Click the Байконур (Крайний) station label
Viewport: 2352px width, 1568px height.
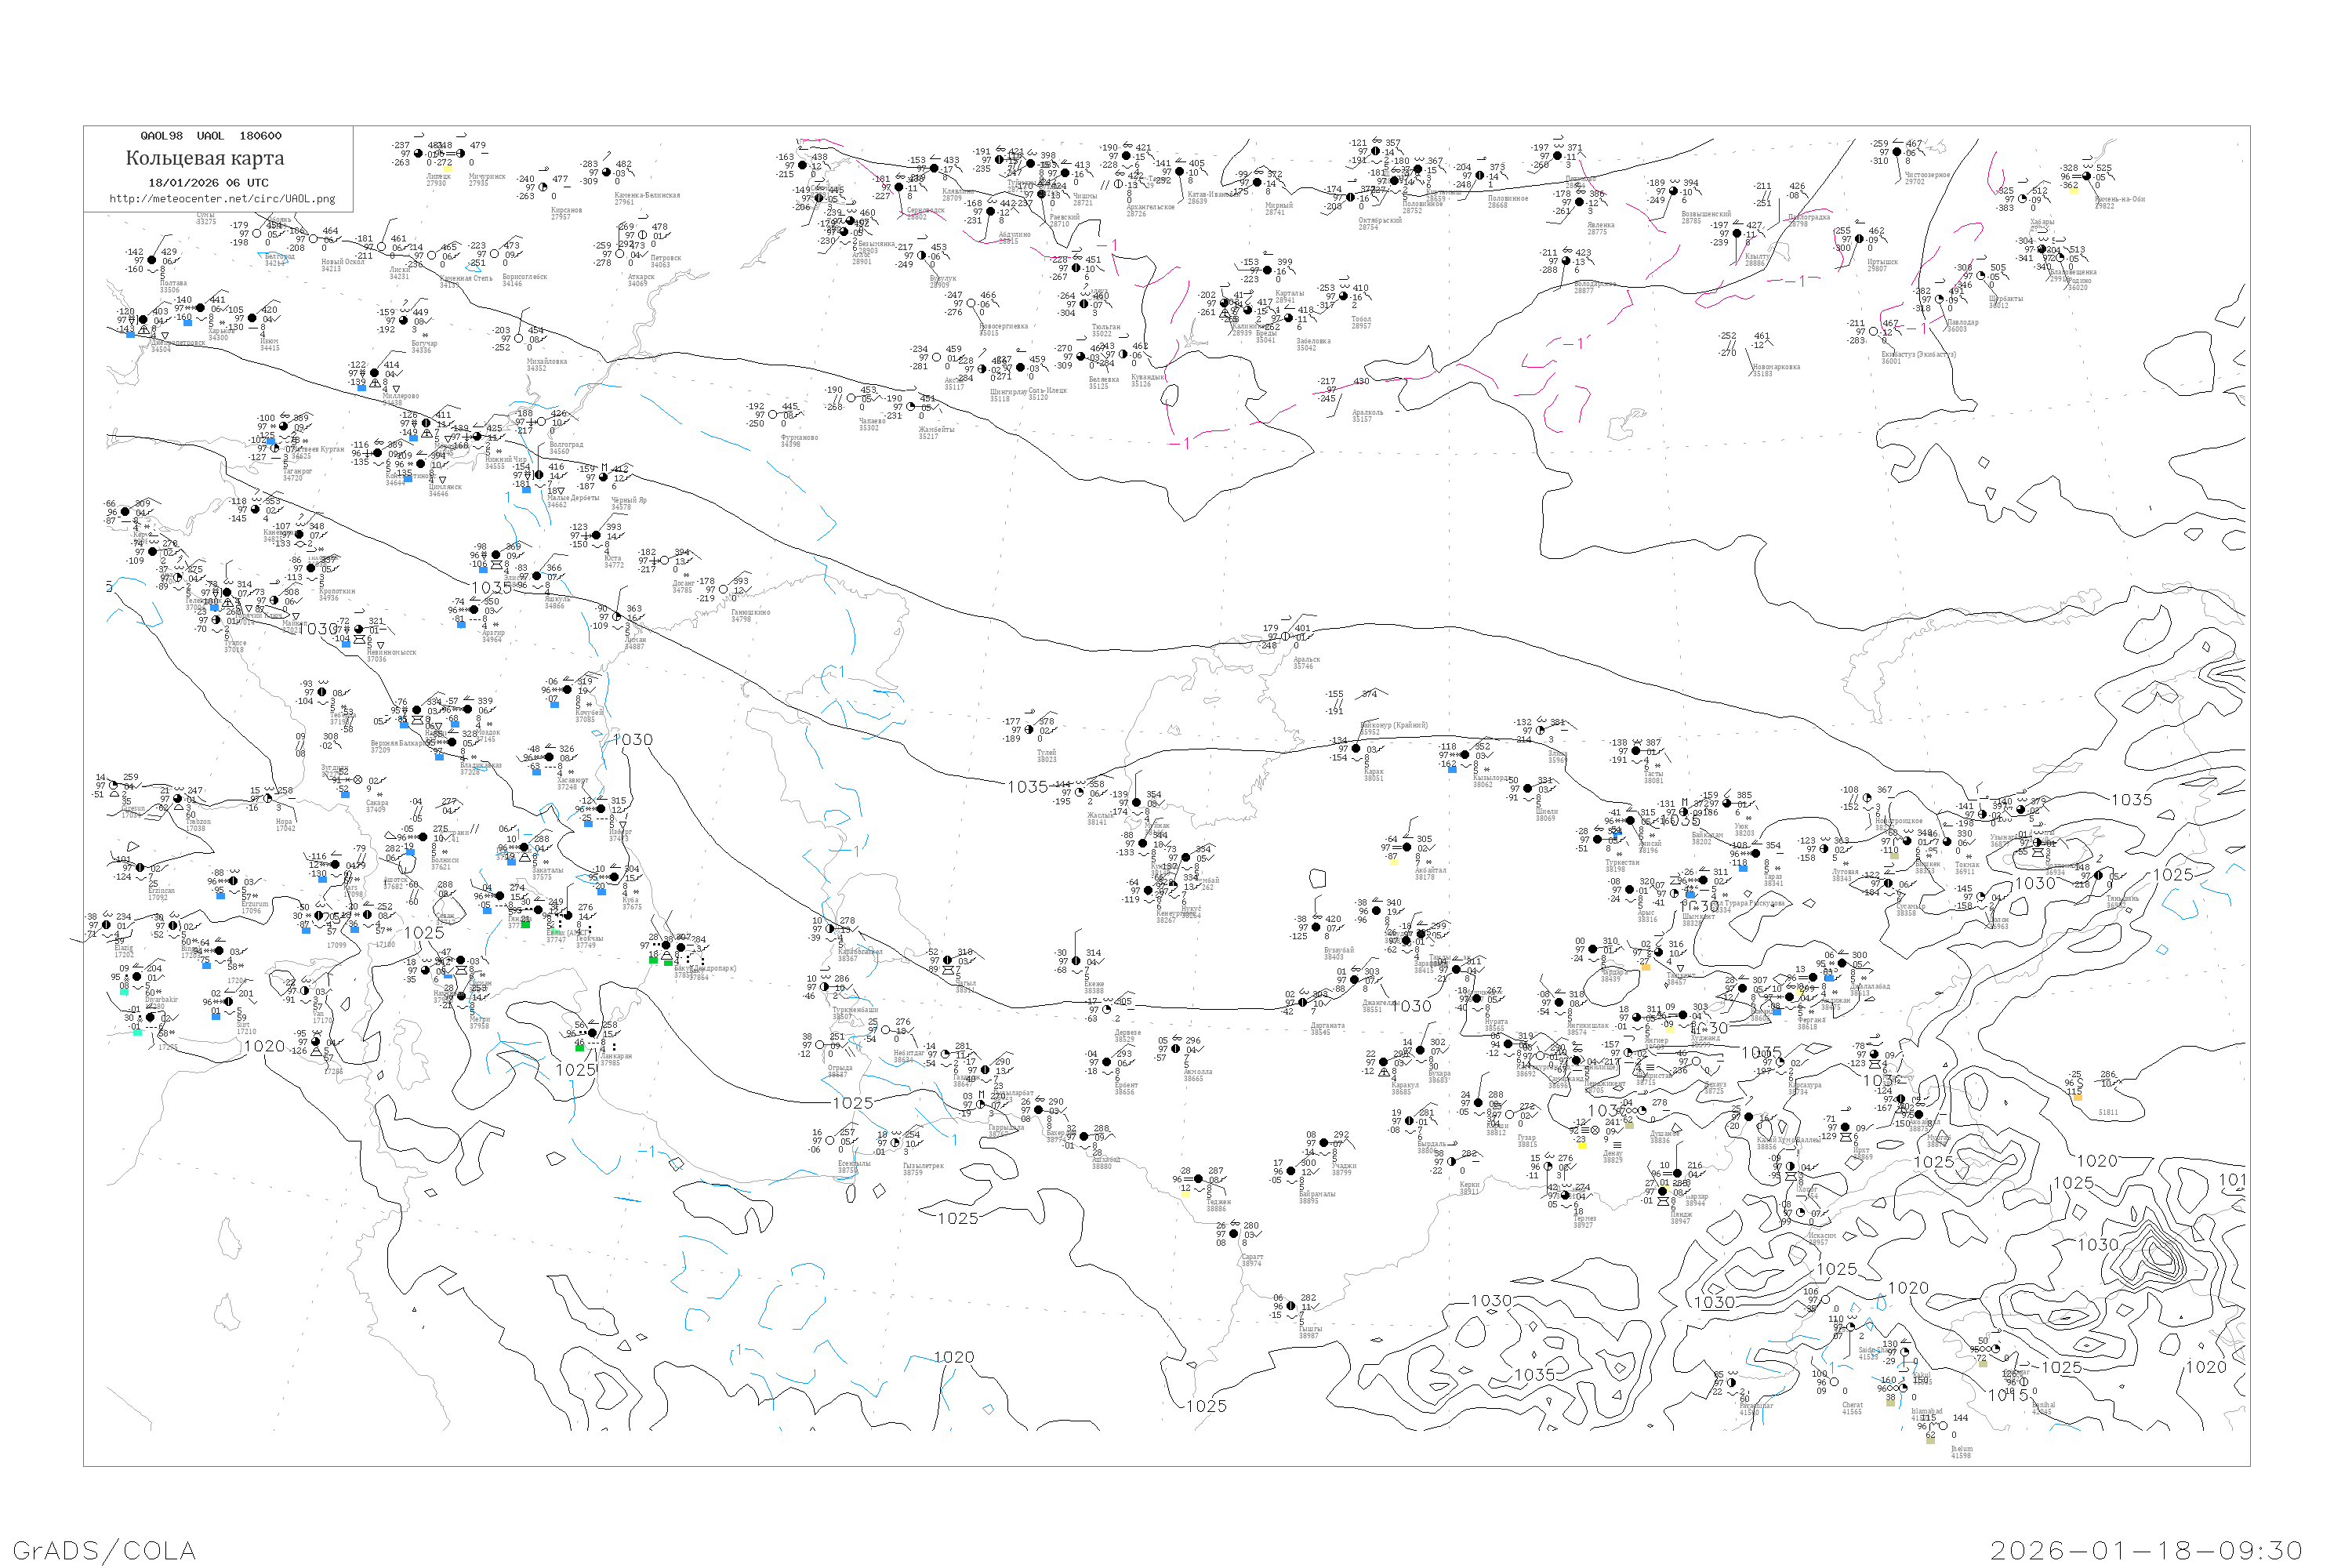[x=1394, y=726]
